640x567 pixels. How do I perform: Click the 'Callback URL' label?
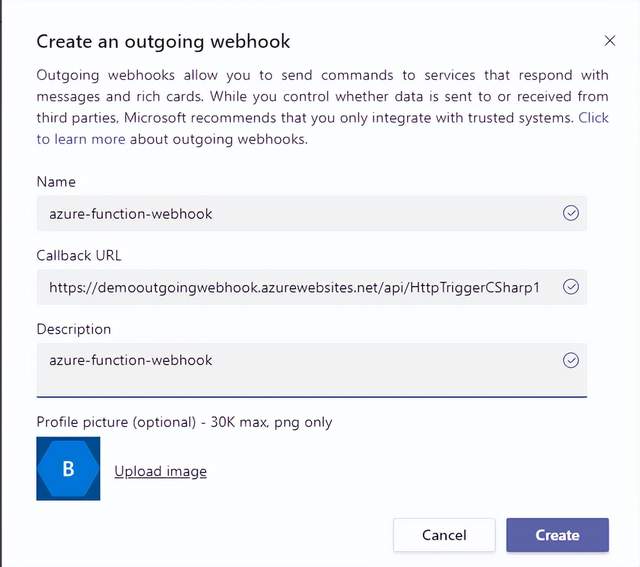point(79,255)
